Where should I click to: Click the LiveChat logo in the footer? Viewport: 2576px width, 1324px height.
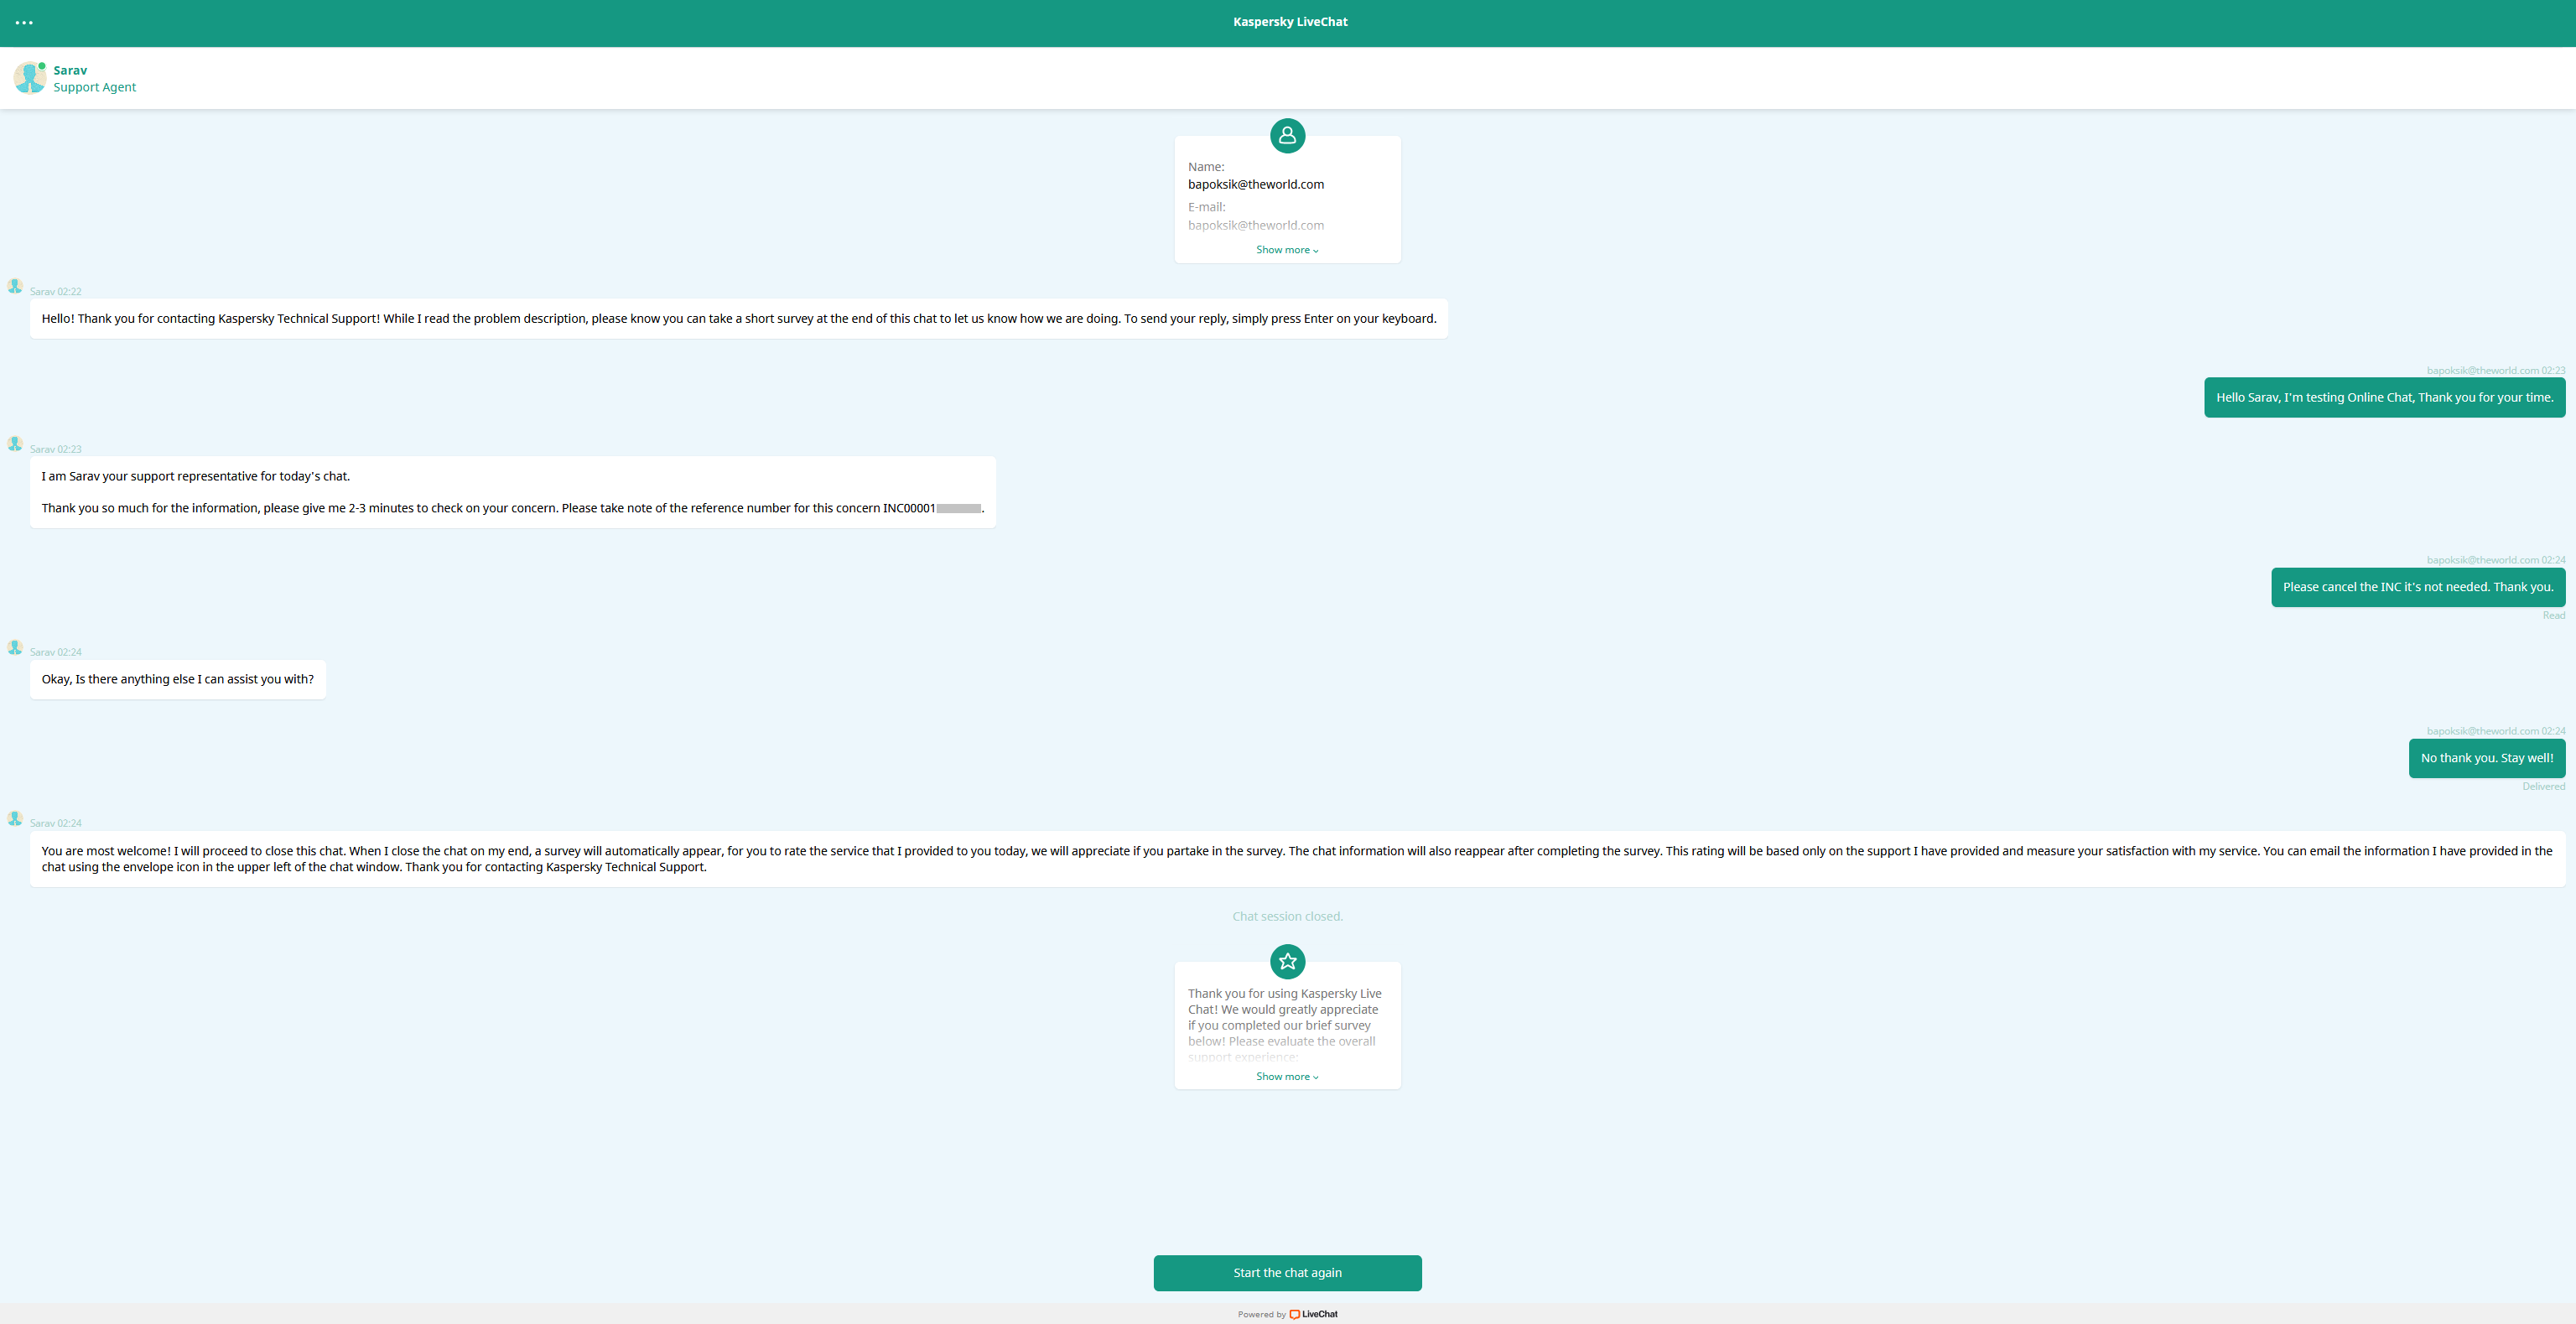point(1314,1314)
